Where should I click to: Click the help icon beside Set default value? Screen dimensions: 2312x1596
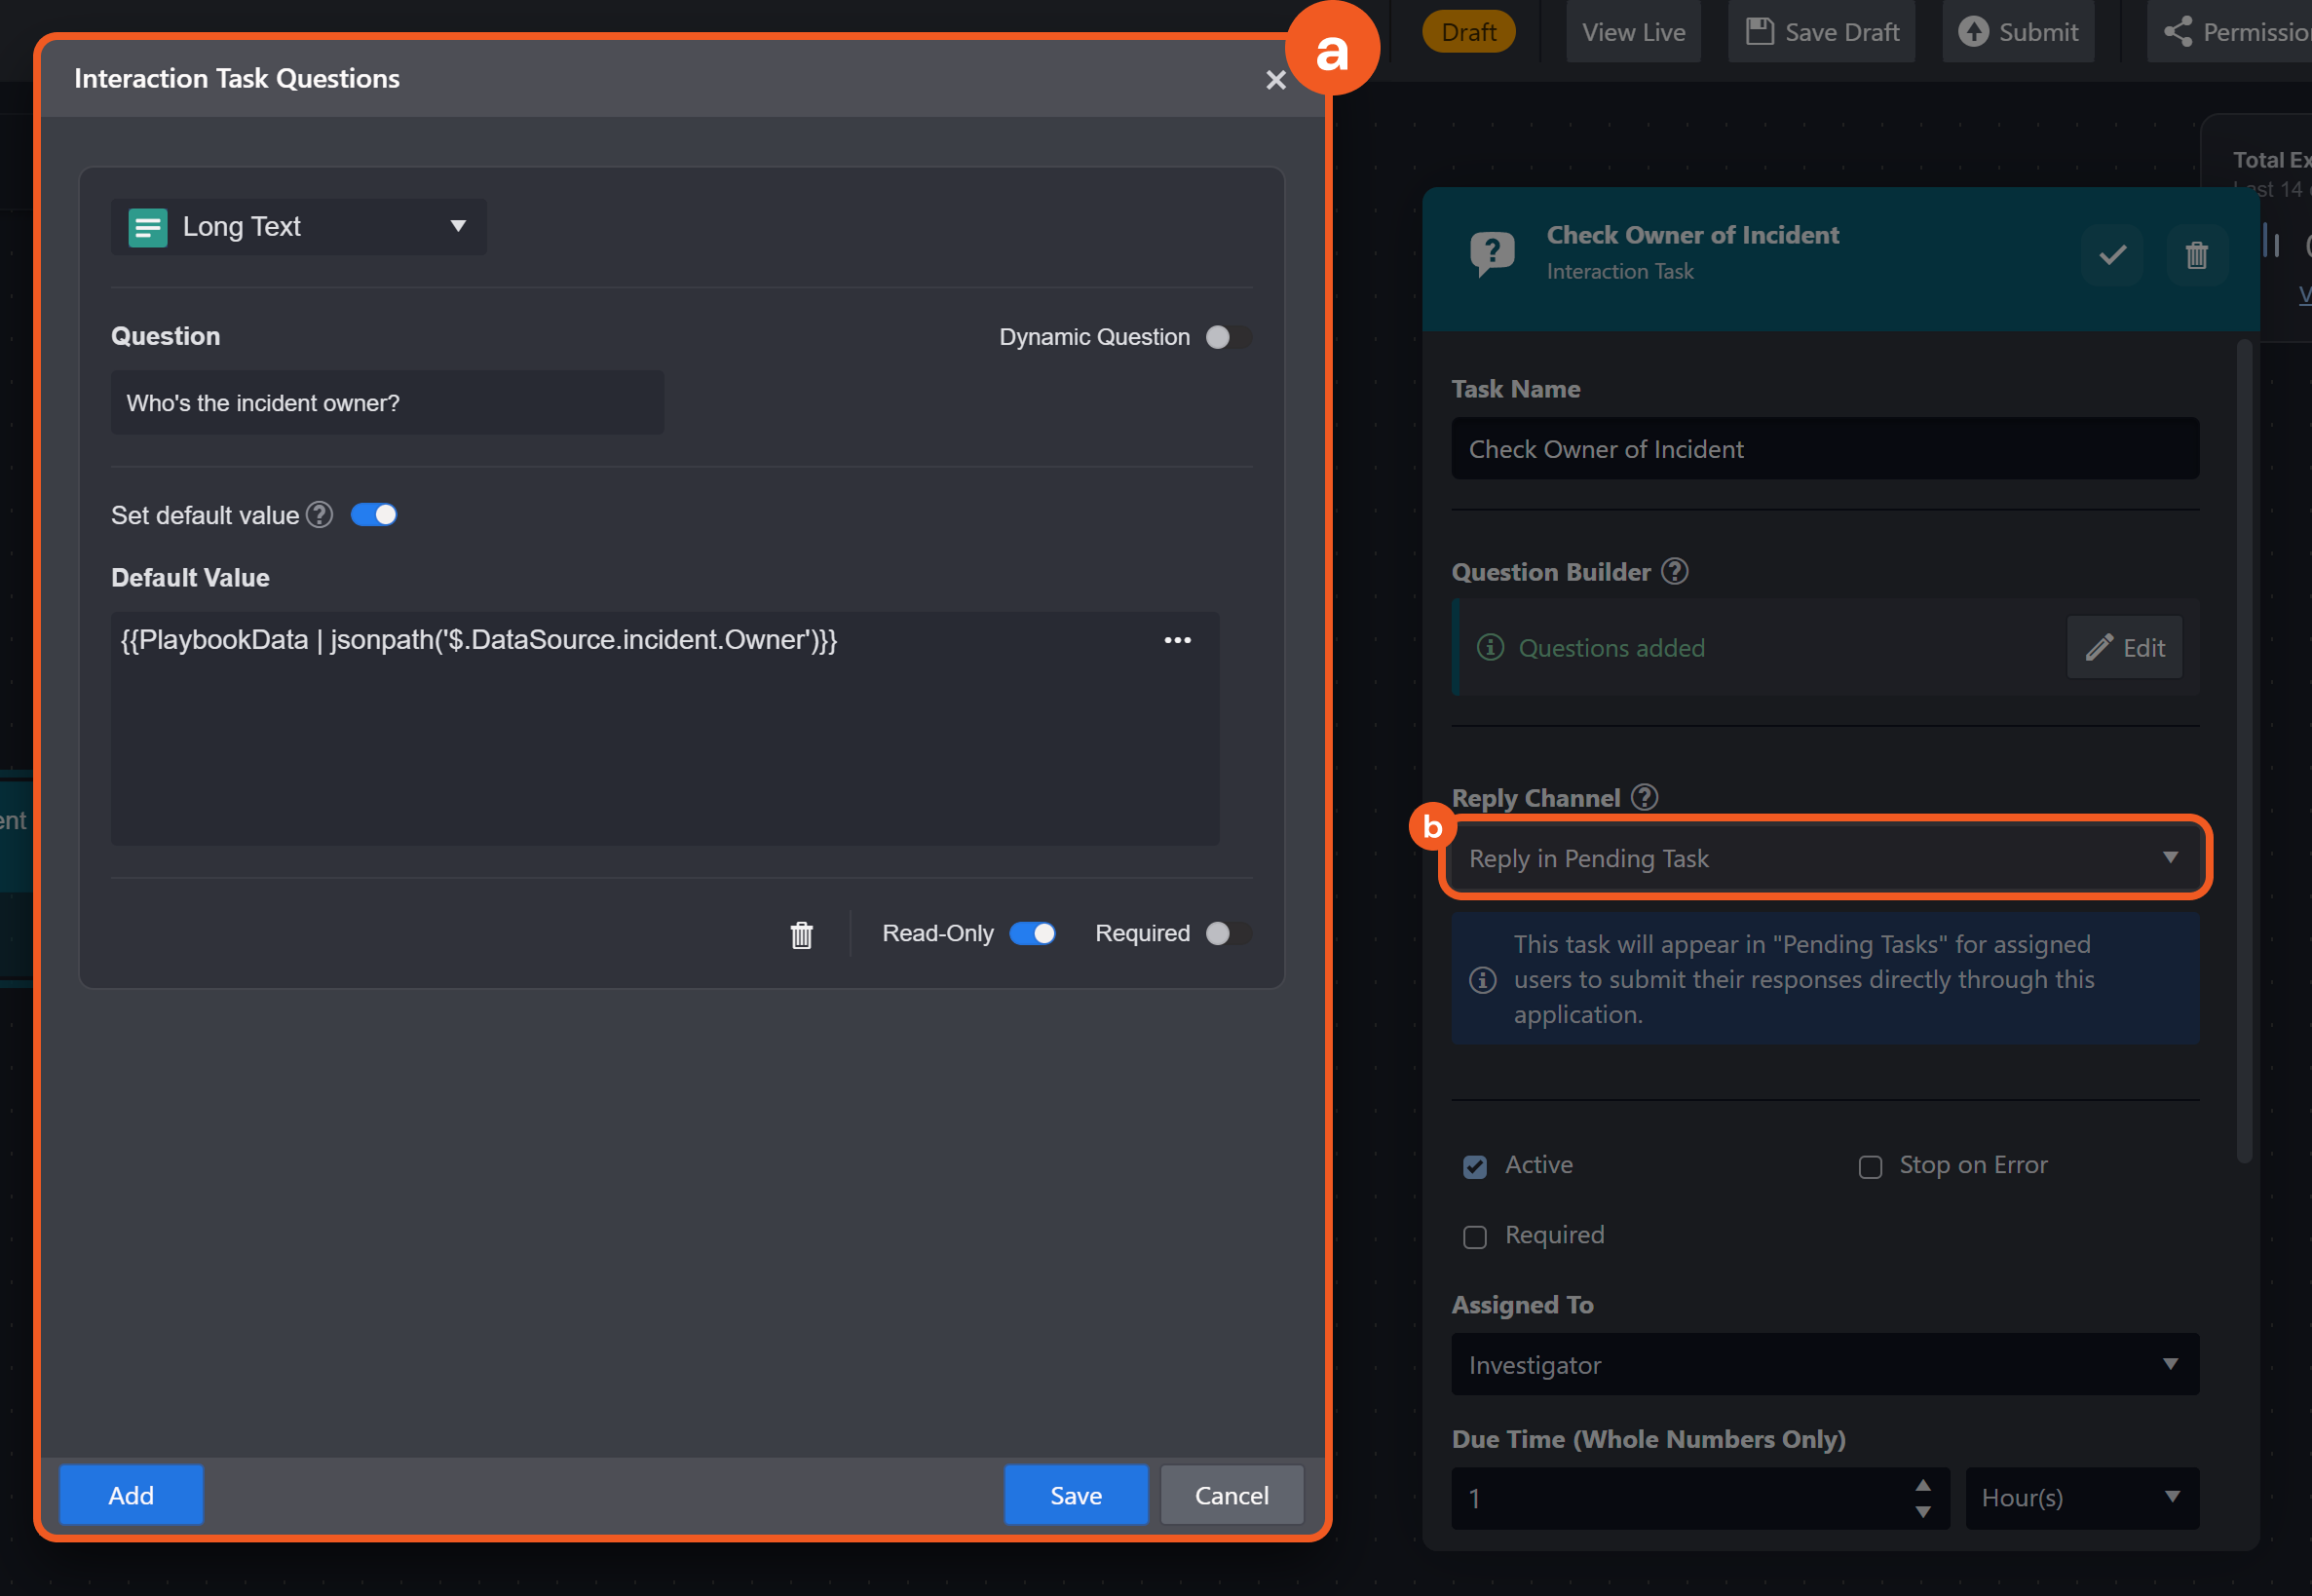pyautogui.click(x=319, y=515)
